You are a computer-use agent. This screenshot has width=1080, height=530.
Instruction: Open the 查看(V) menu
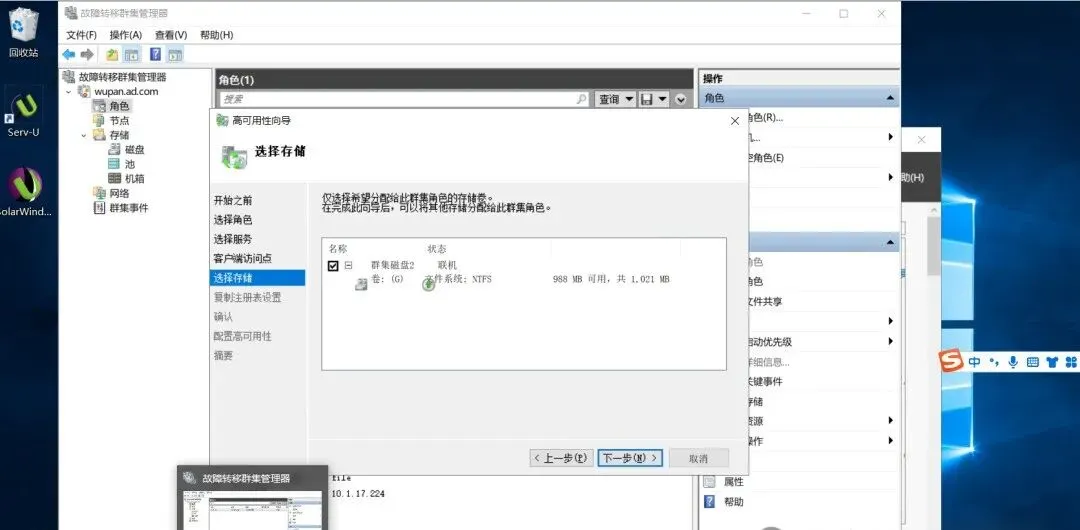pyautogui.click(x=171, y=34)
